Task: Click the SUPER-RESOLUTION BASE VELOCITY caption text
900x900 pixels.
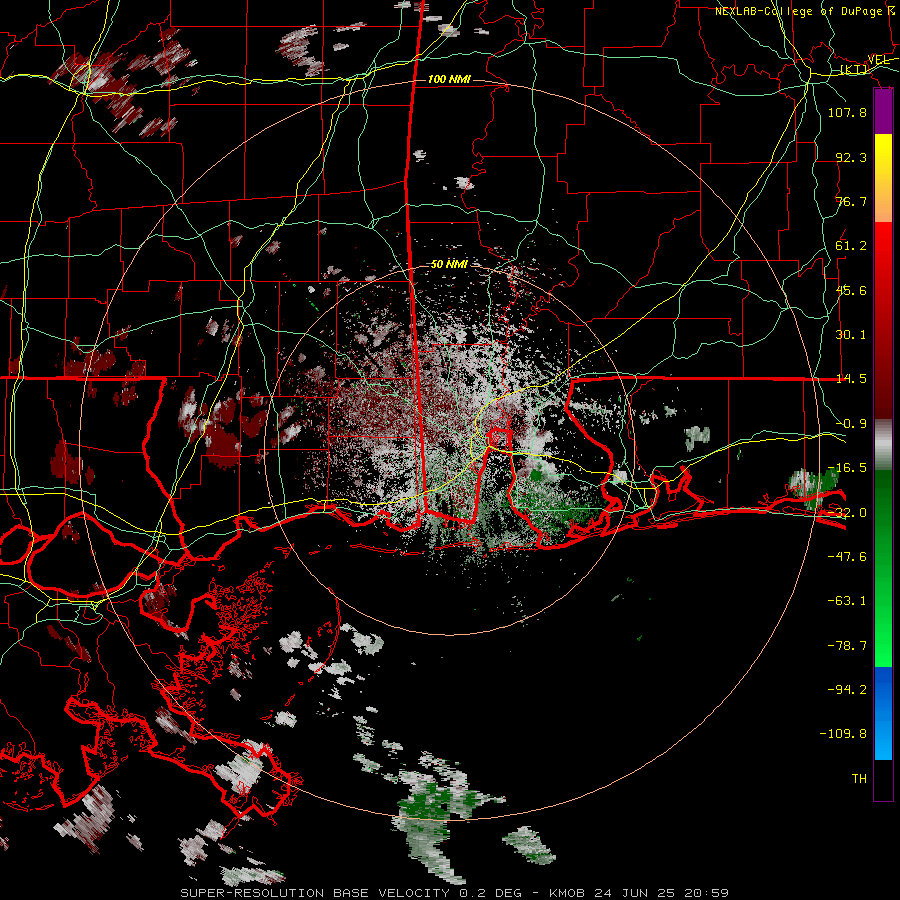Action: point(315,893)
